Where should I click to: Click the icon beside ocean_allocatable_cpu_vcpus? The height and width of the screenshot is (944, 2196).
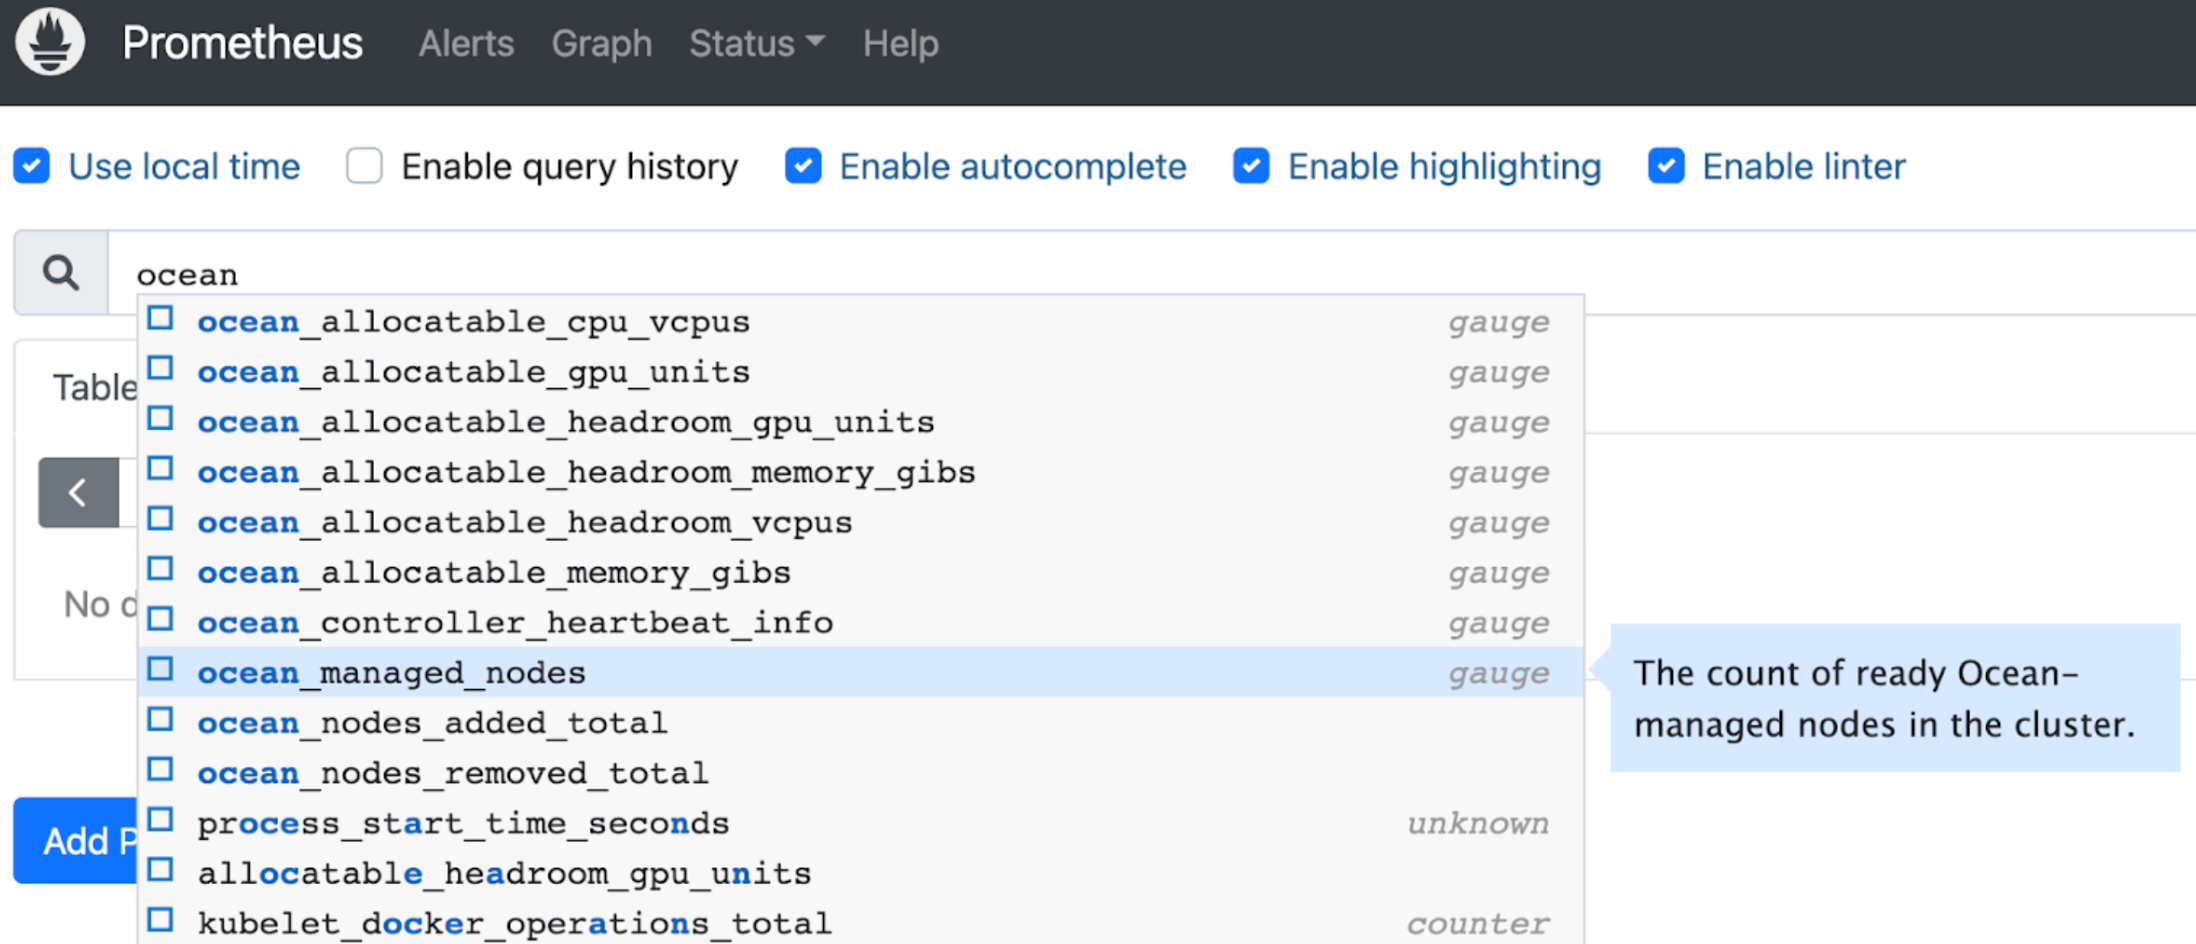(x=161, y=320)
